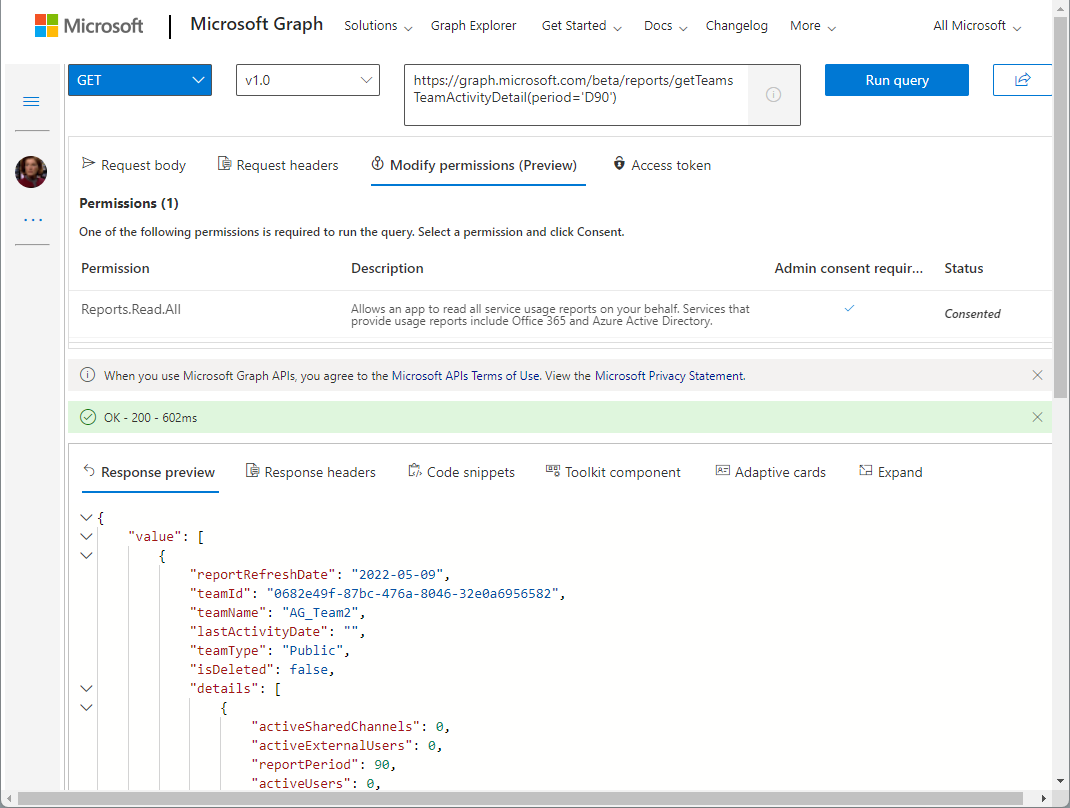Open the hamburger sidebar menu

coord(31,102)
